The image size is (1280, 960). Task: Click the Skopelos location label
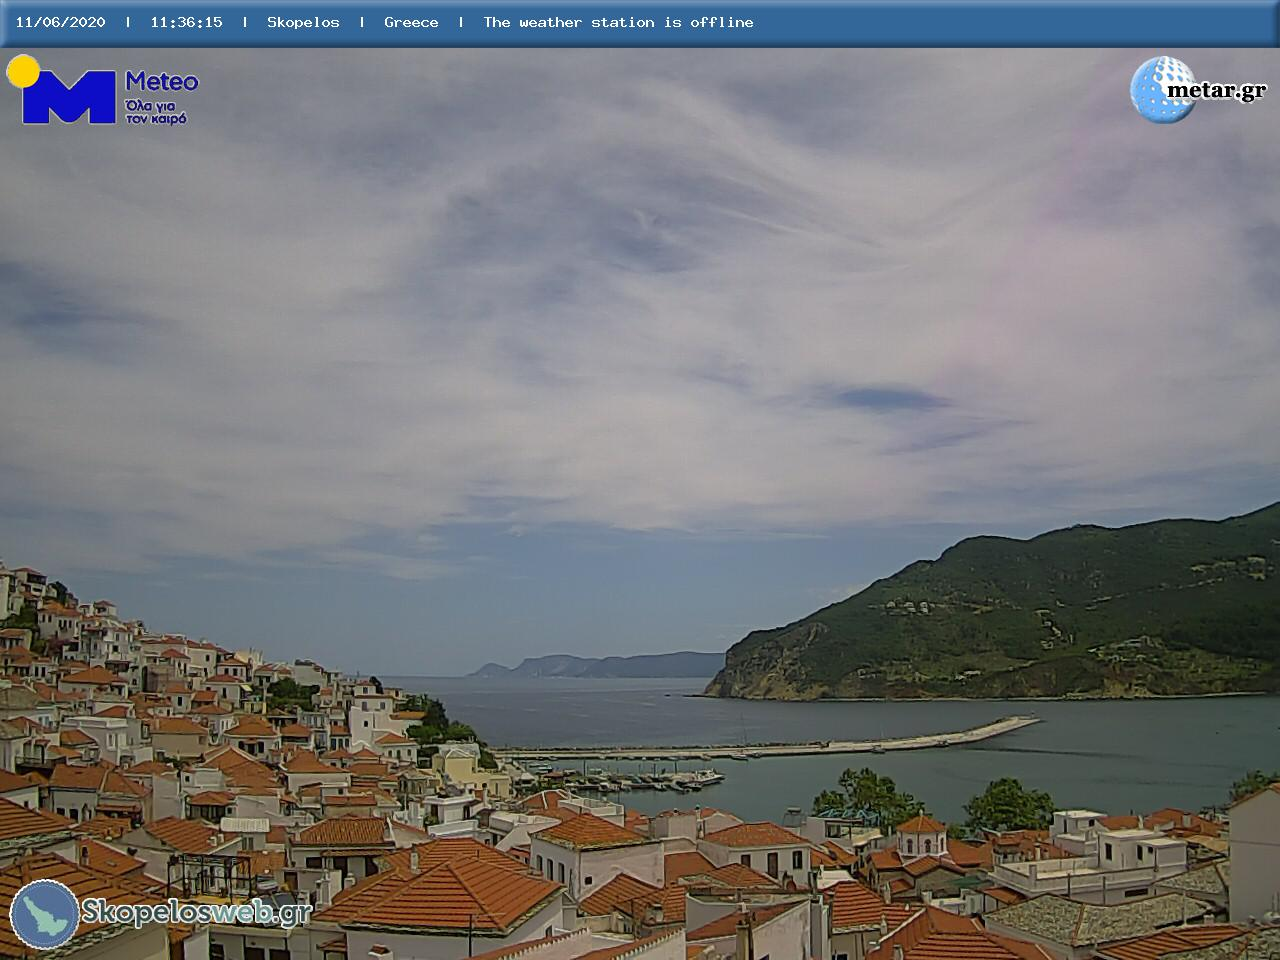pyautogui.click(x=303, y=22)
